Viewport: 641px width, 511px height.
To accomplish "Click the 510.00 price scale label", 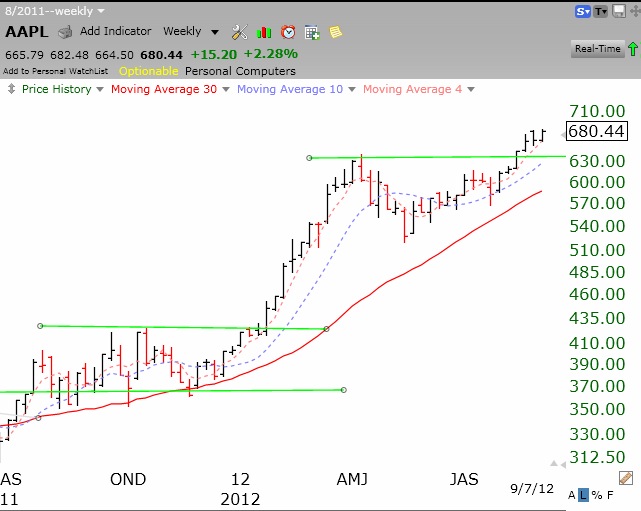I will pyautogui.click(x=597, y=250).
